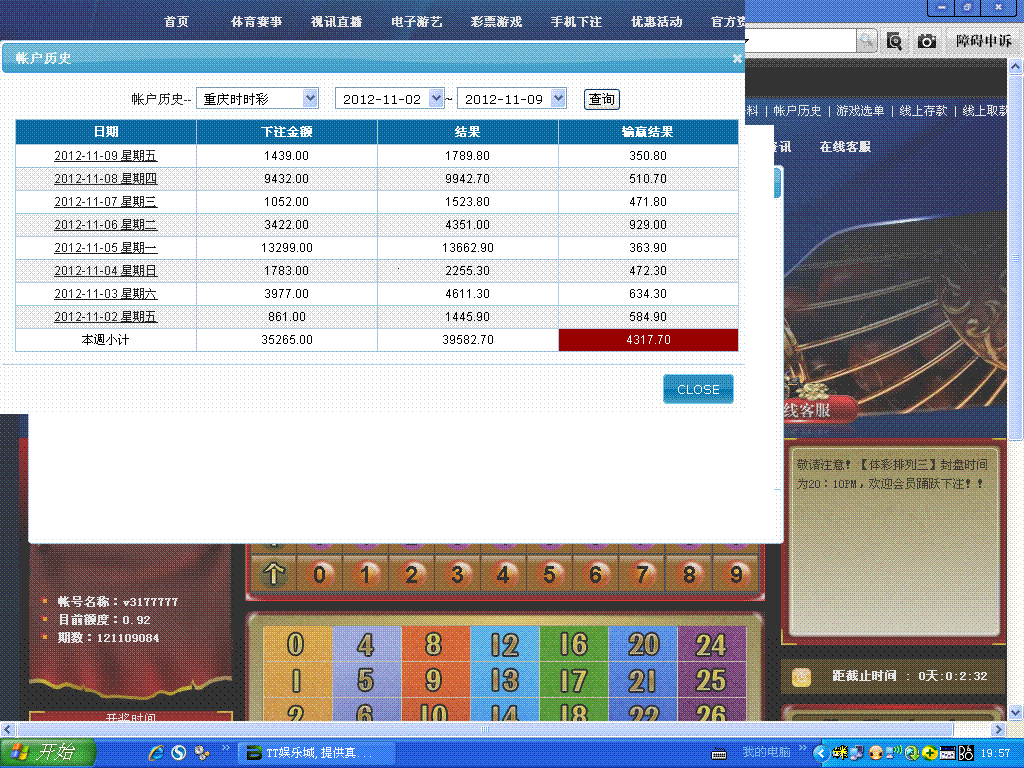Click the magnifier zoom icon in the browser toolbar

click(x=896, y=41)
